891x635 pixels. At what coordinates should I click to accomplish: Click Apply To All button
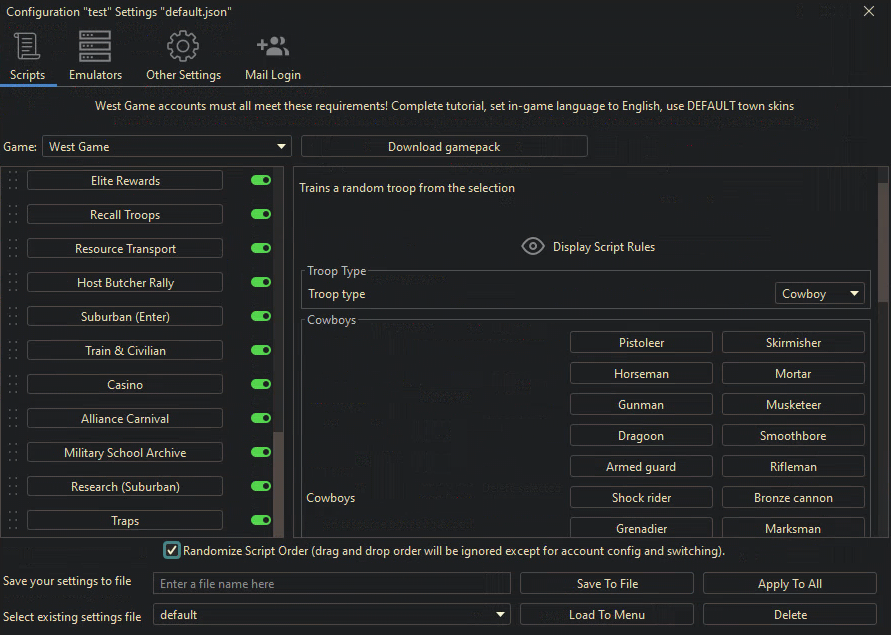(x=790, y=584)
